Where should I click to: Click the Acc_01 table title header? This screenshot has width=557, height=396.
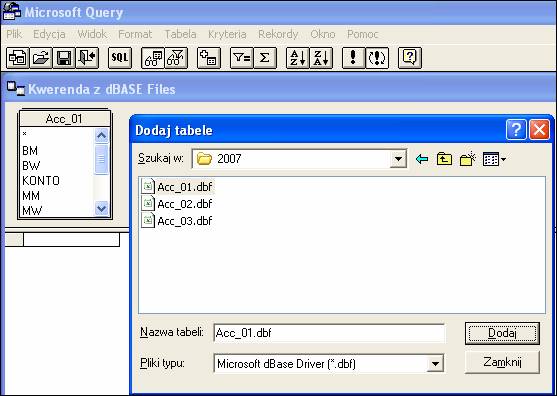tap(64, 118)
